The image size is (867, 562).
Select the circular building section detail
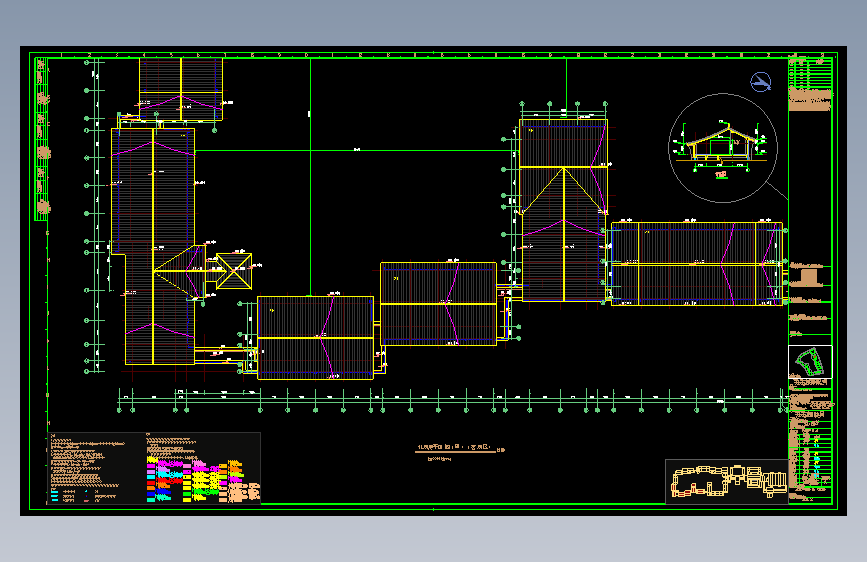point(723,148)
